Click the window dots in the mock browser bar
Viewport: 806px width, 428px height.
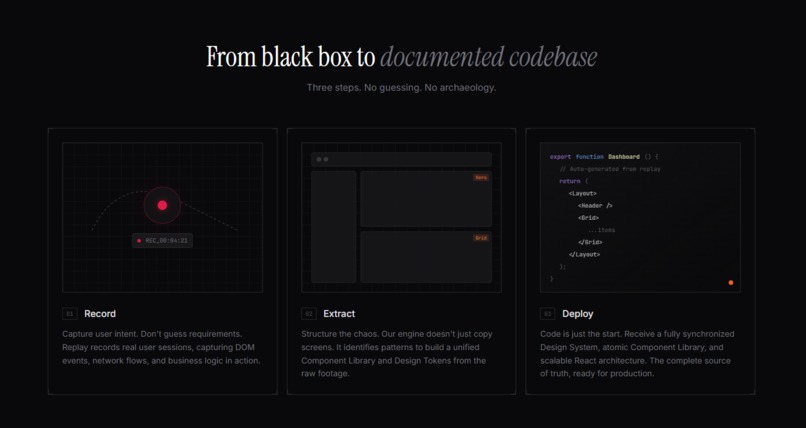[x=322, y=159]
